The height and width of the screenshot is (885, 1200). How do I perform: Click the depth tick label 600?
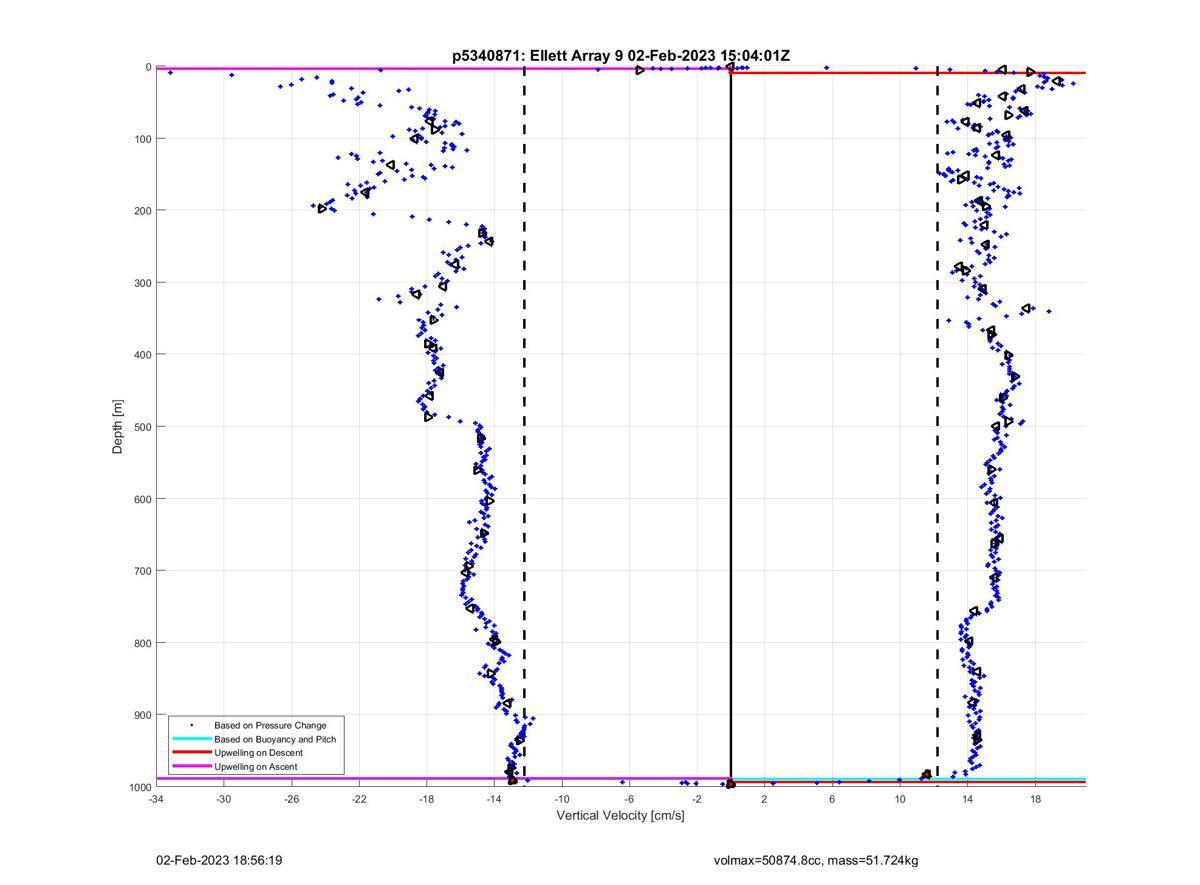[x=142, y=499]
